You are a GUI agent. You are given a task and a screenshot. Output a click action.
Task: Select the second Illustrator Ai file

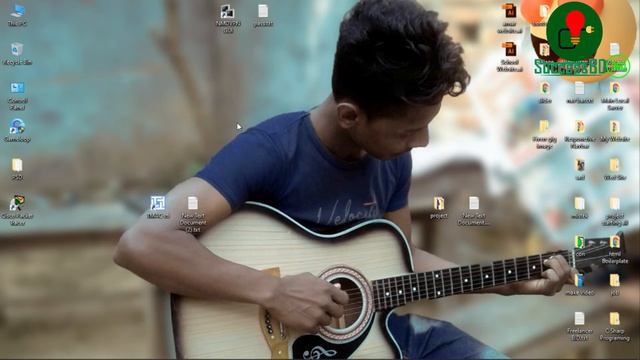tap(509, 57)
